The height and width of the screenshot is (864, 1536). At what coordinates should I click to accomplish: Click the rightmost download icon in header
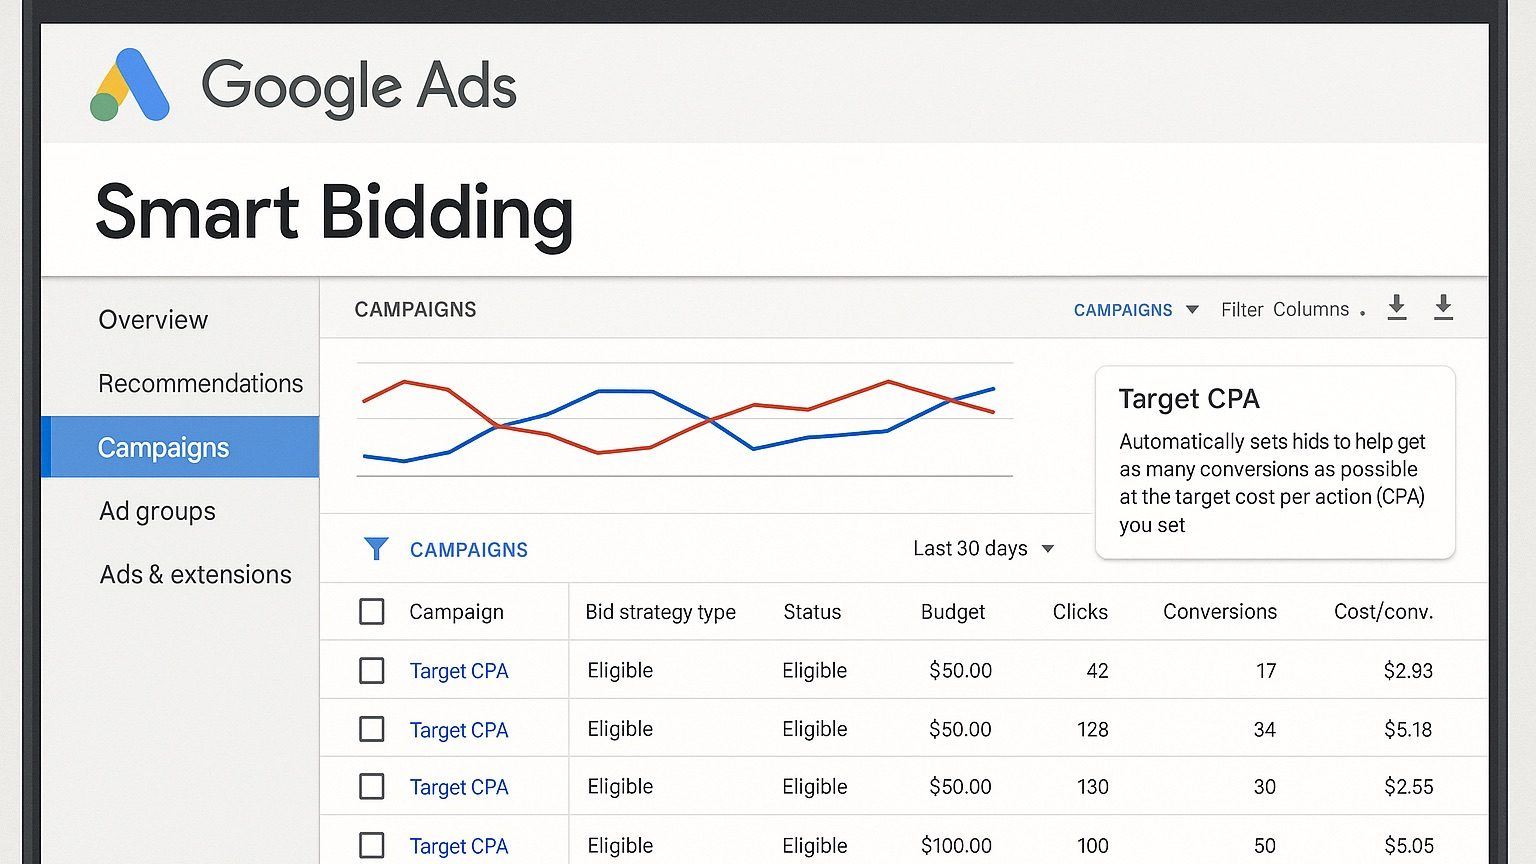[1443, 308]
